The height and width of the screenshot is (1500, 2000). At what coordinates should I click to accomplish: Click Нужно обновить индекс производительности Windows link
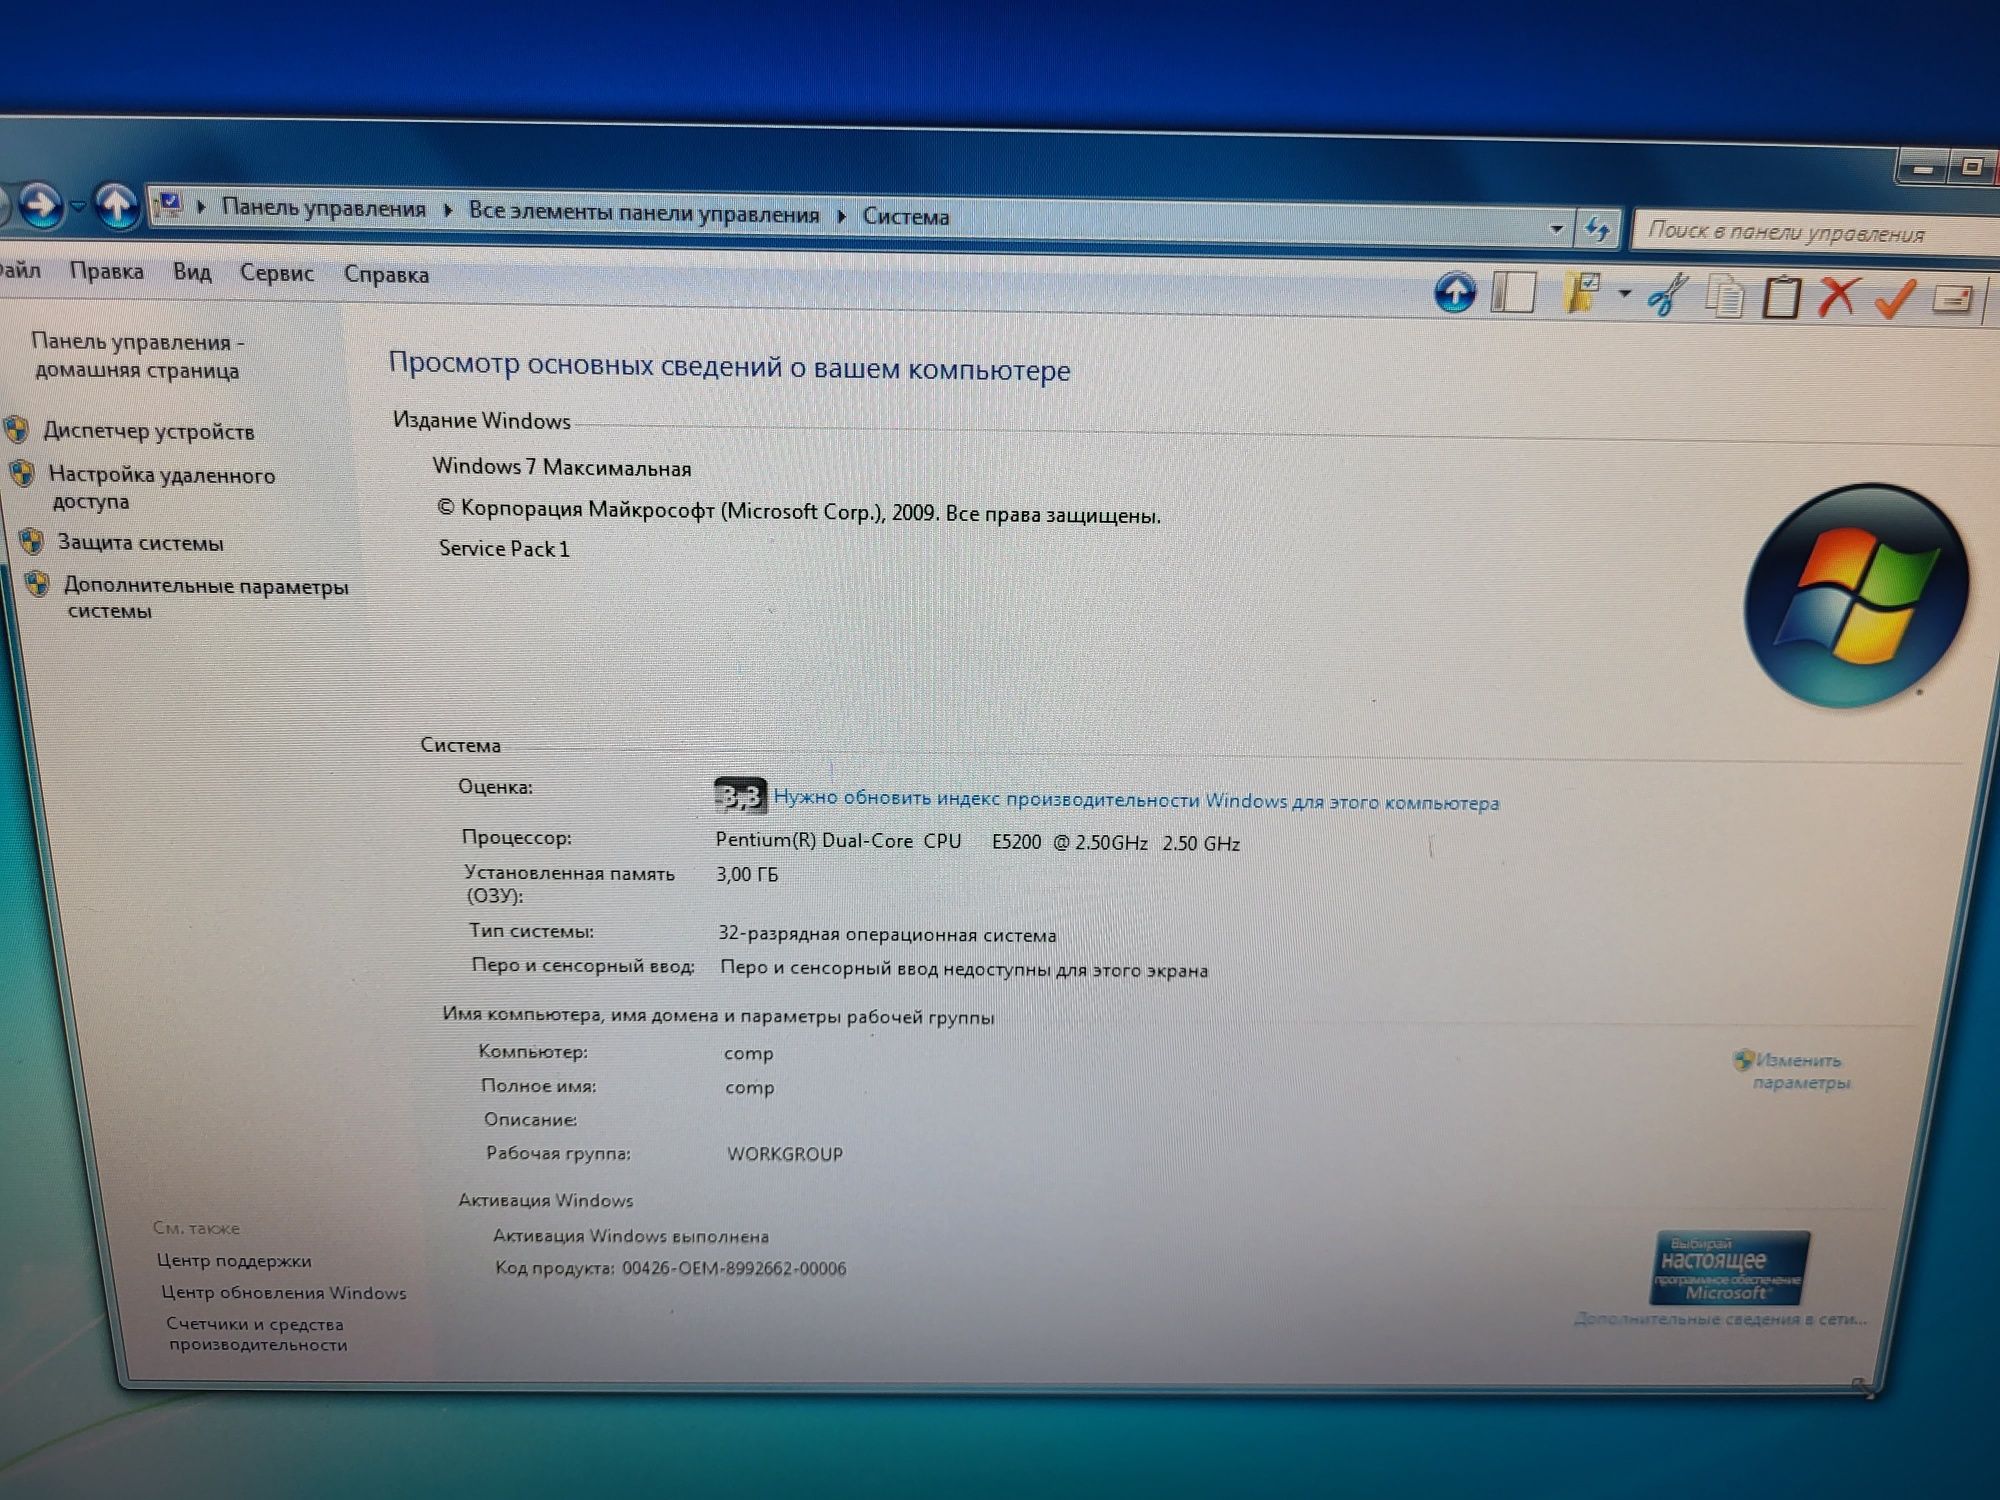tap(1136, 800)
